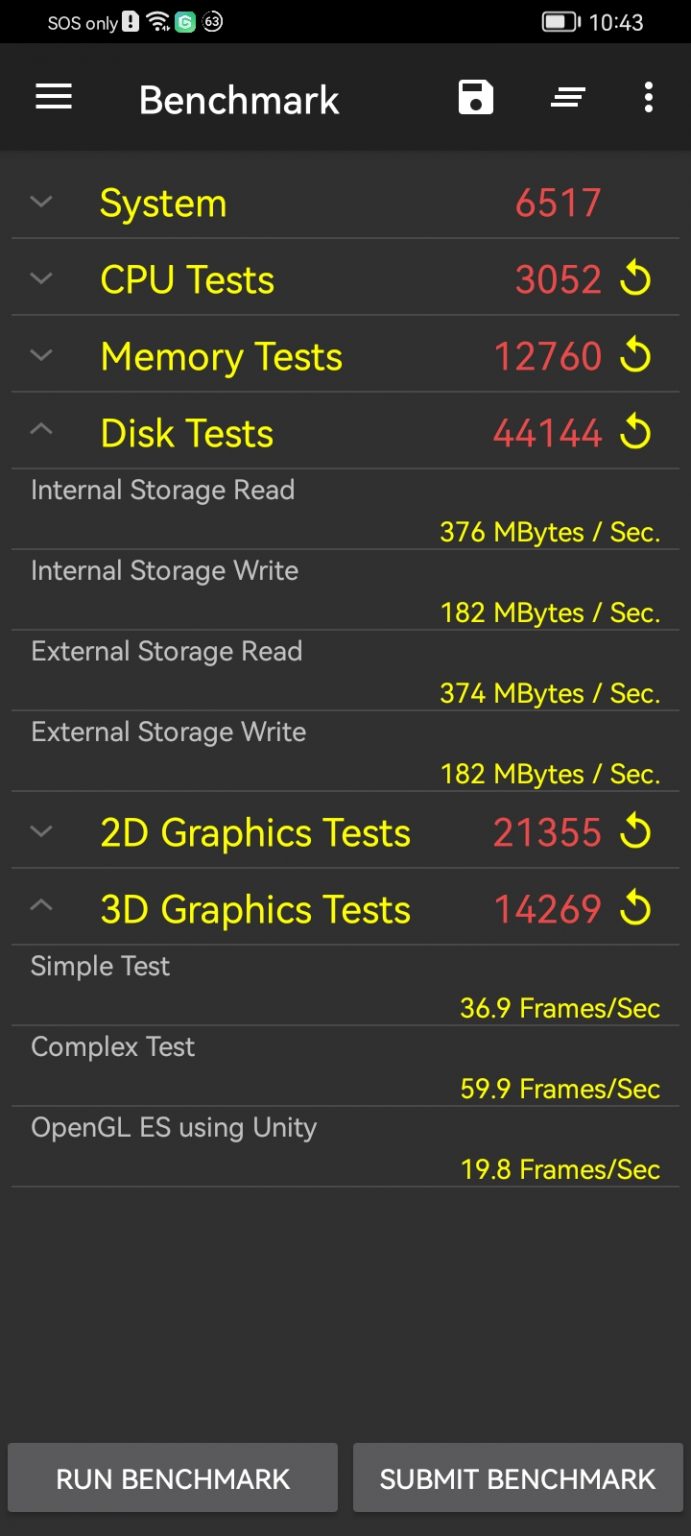The image size is (691, 1536).
Task: Open the sort lines icon
Action: click(x=567, y=97)
